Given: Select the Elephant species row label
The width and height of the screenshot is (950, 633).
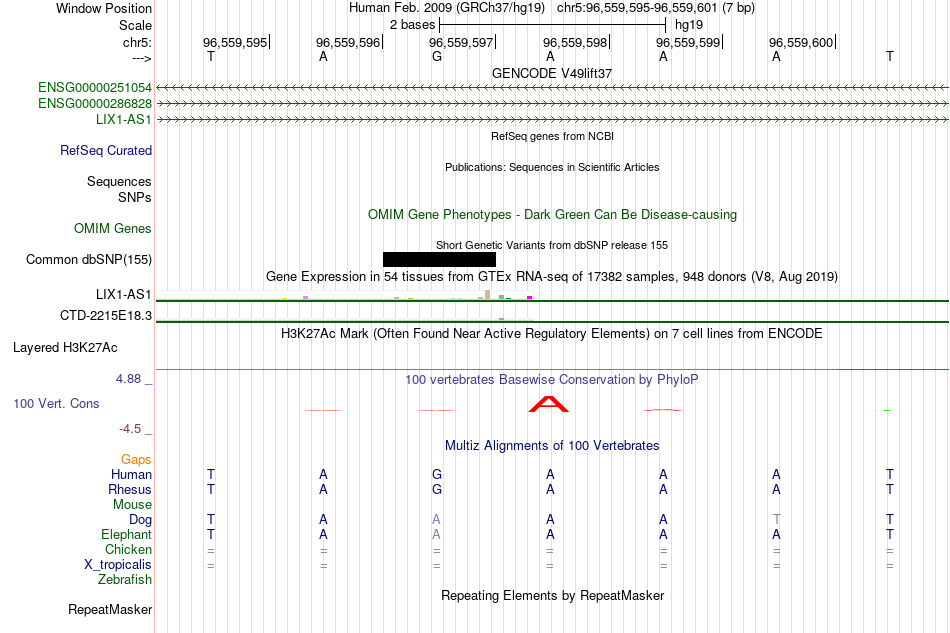Looking at the screenshot, I should 127,534.
